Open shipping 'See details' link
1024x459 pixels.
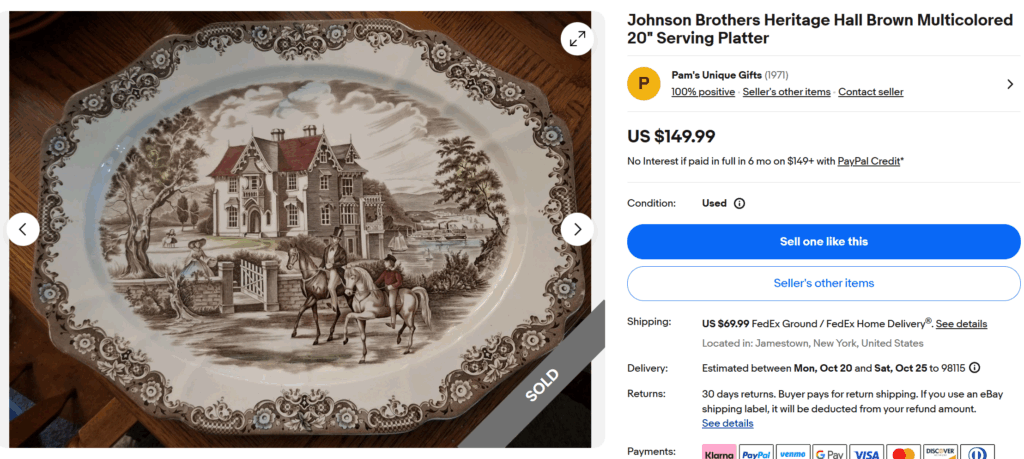[961, 324]
